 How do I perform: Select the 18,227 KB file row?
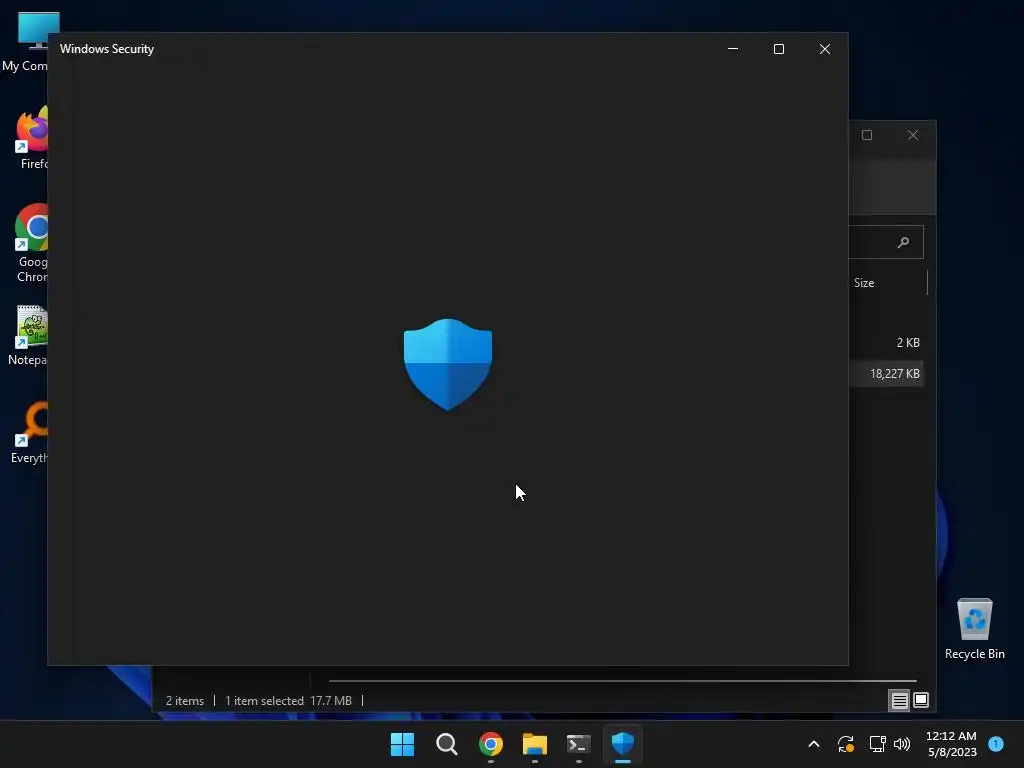(886, 374)
